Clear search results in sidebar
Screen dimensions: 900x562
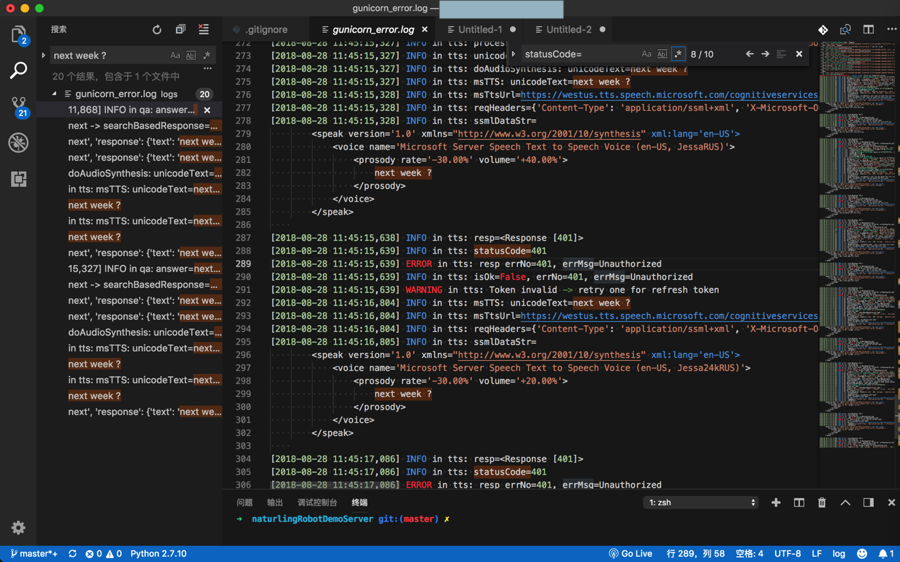tap(204, 30)
